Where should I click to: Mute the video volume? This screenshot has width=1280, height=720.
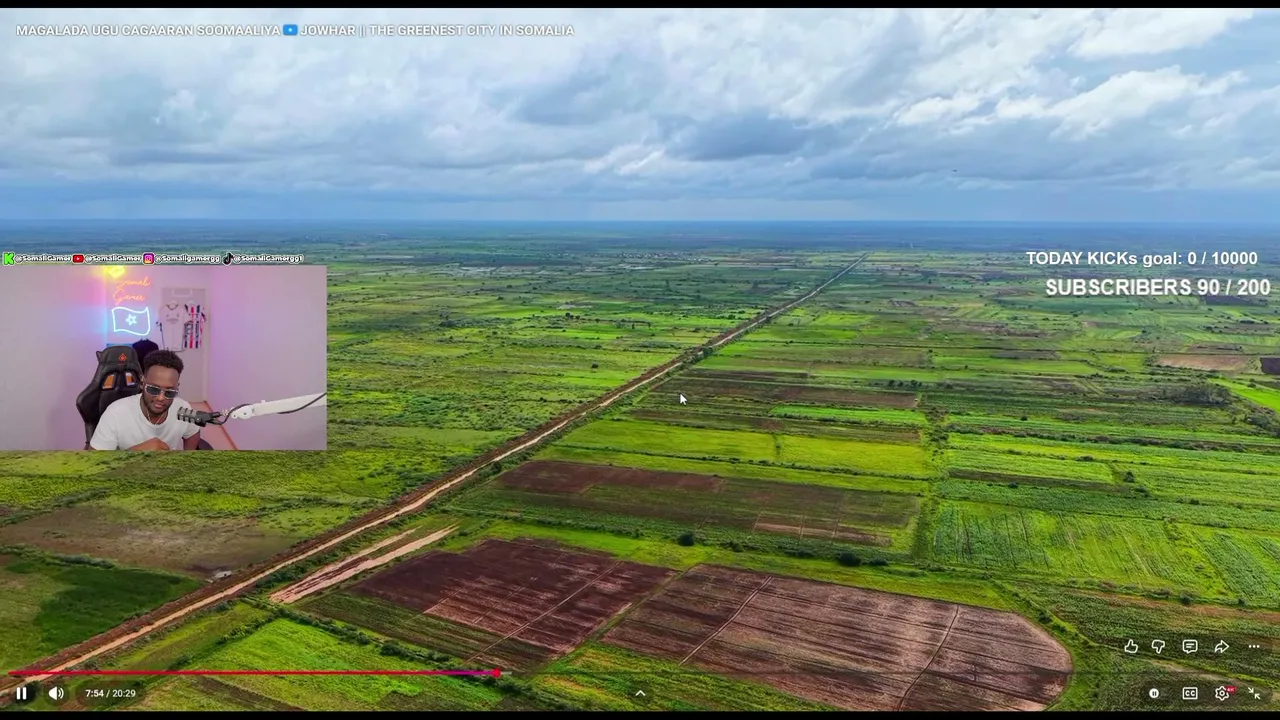pyautogui.click(x=56, y=693)
